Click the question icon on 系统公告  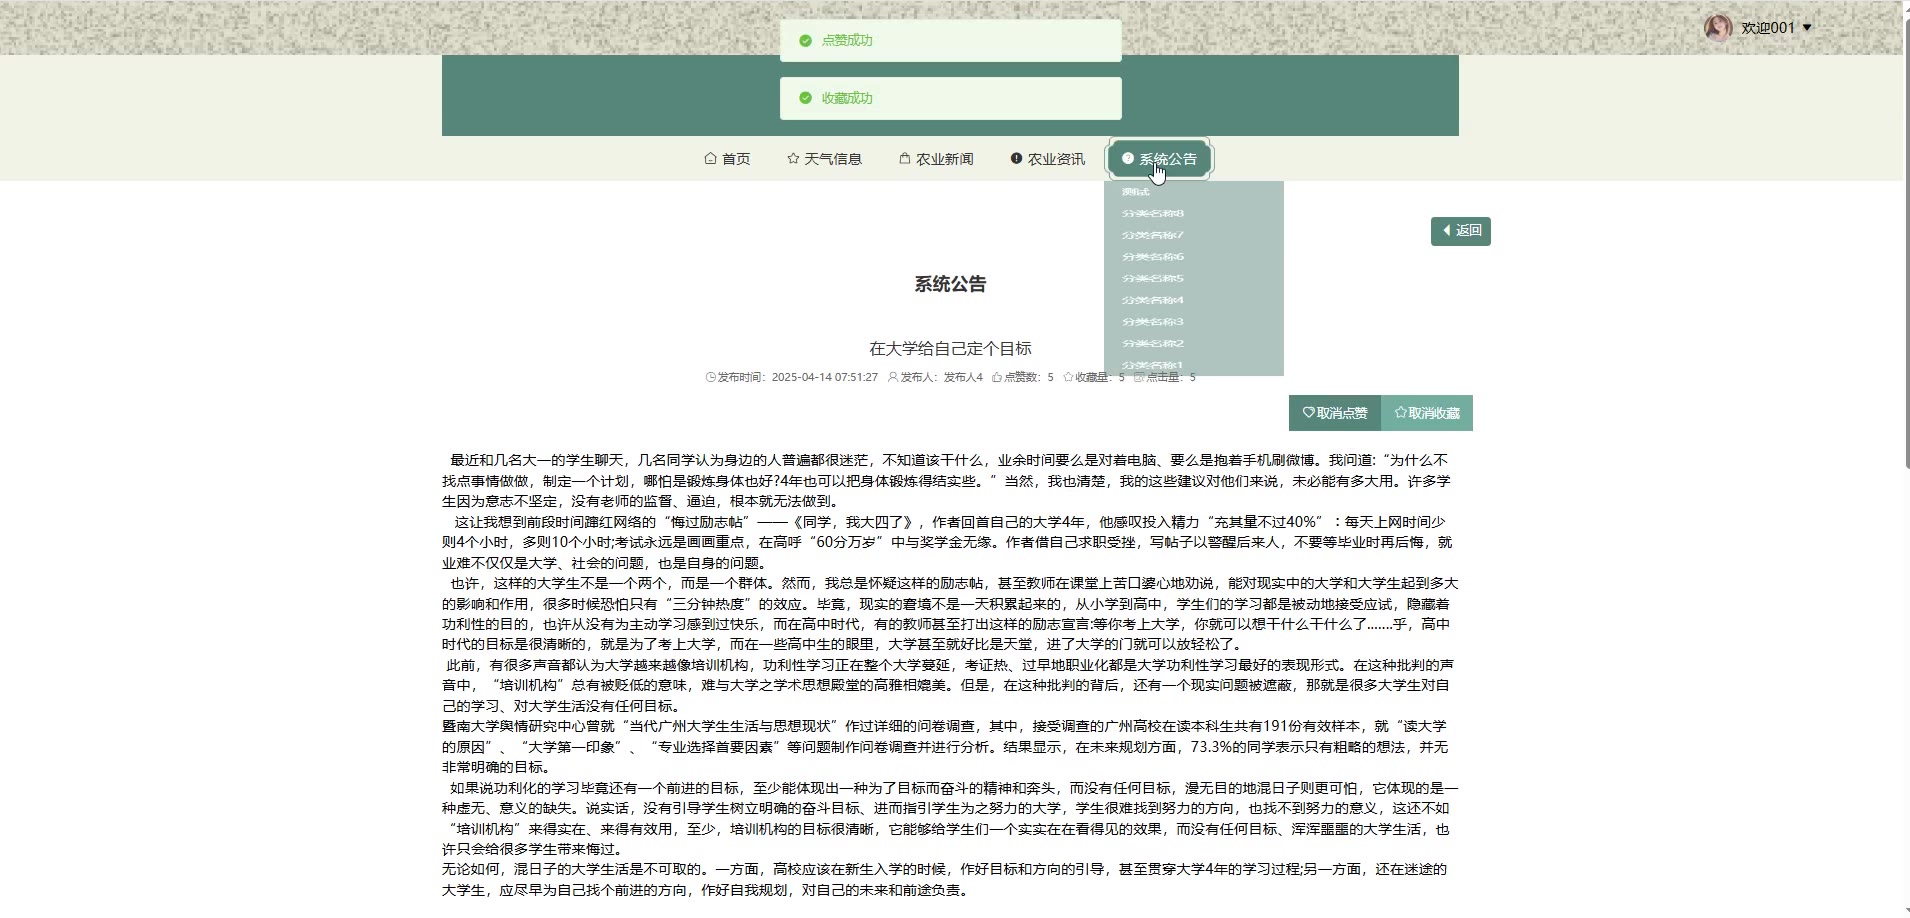point(1128,159)
